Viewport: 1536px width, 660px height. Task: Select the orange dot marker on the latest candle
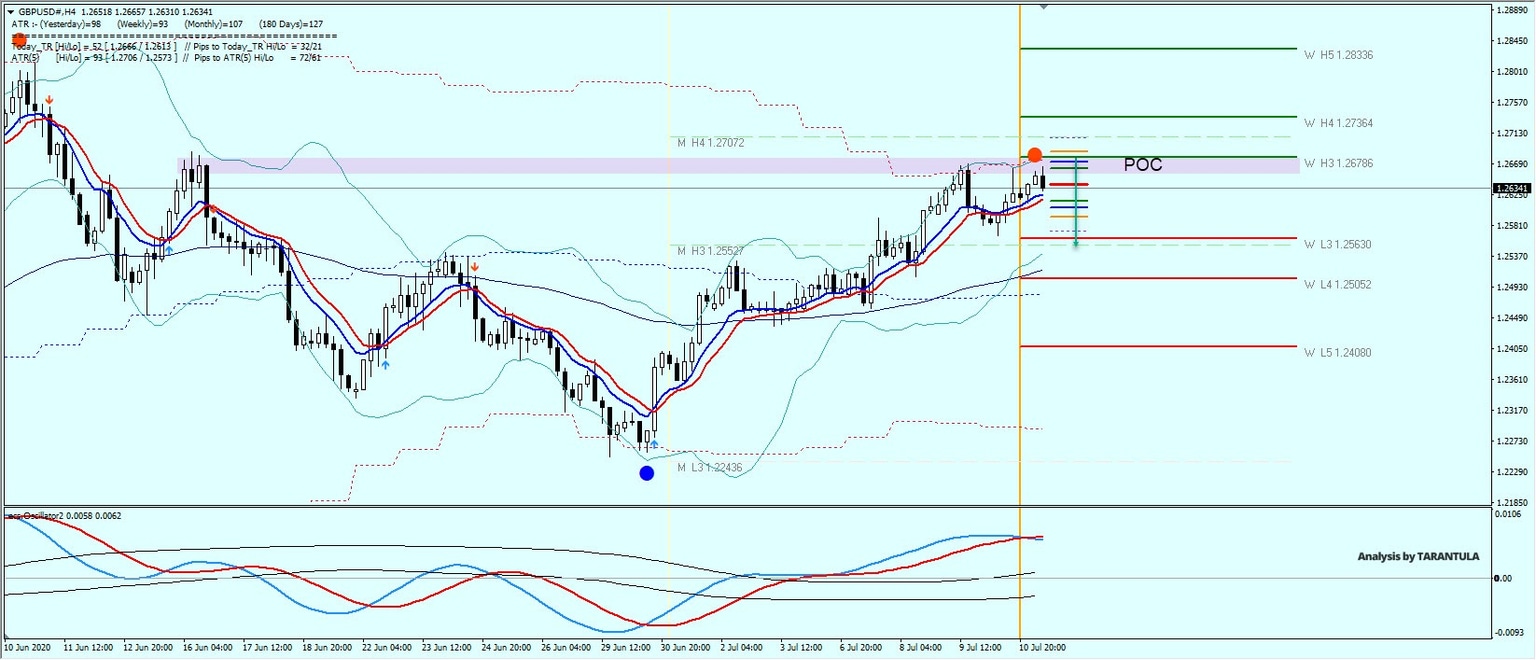point(1035,155)
